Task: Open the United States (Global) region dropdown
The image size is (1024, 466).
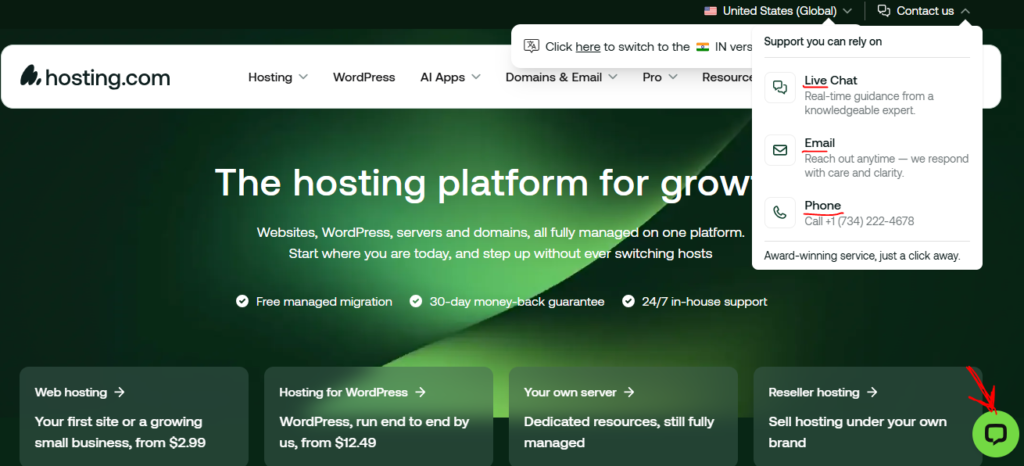Action: tap(778, 10)
